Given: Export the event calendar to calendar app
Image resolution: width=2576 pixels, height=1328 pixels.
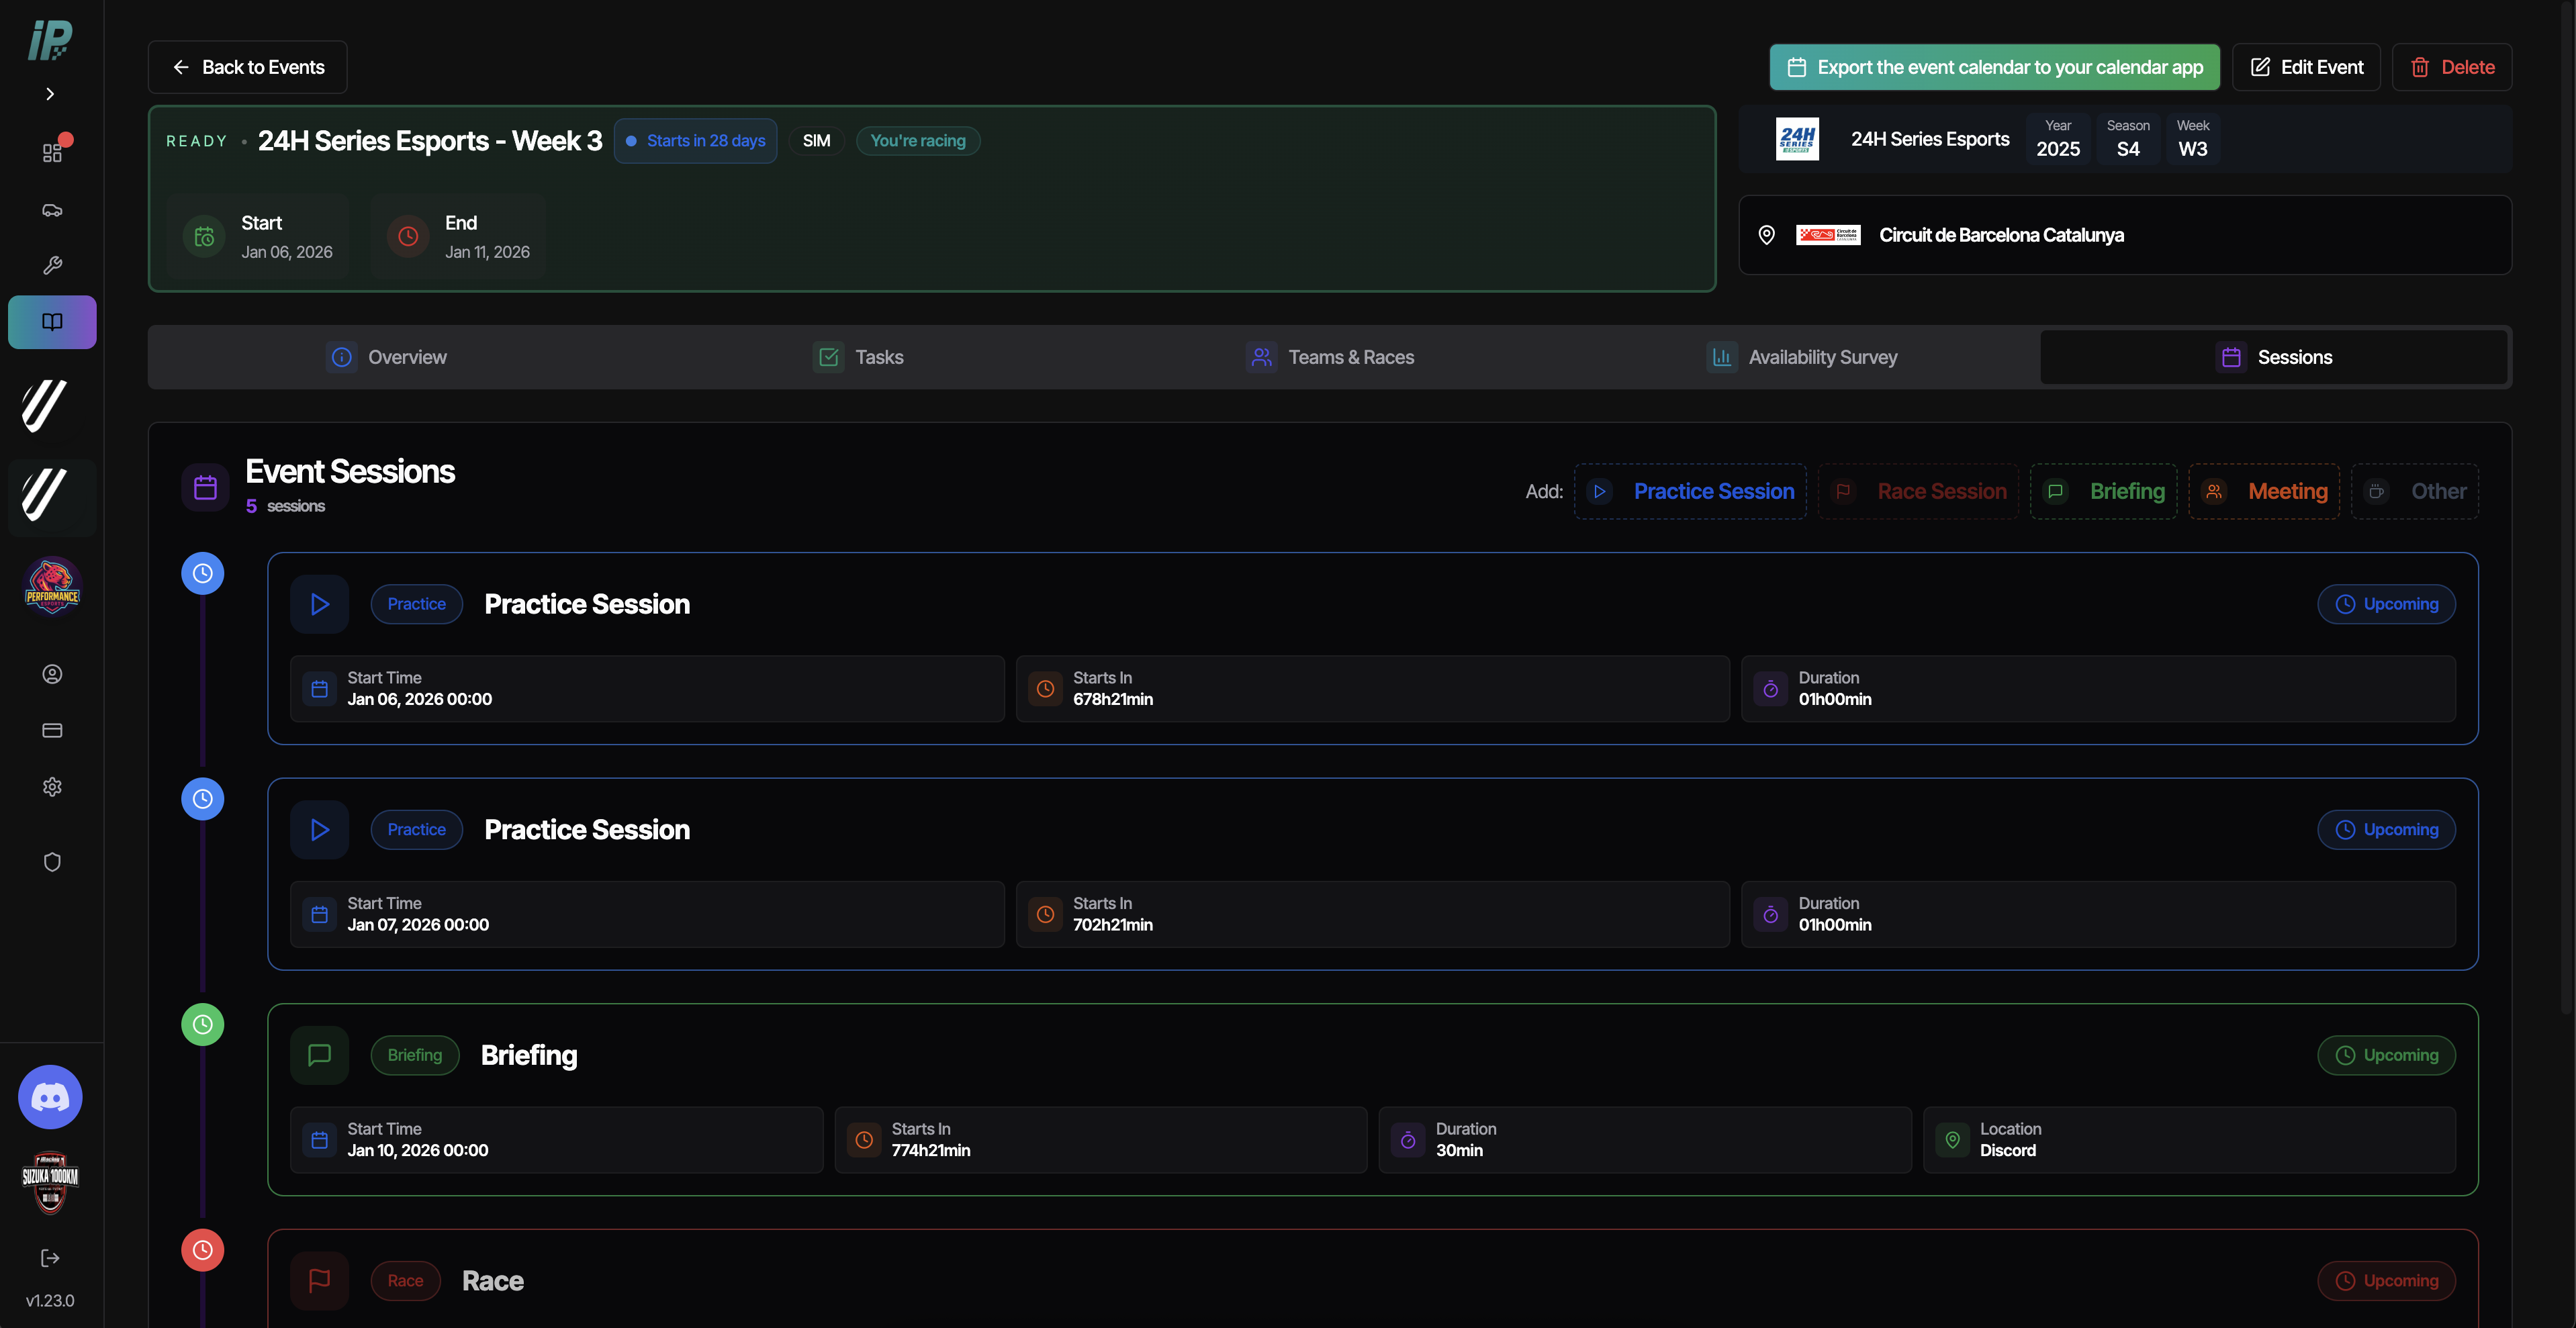Looking at the screenshot, I should [1994, 67].
